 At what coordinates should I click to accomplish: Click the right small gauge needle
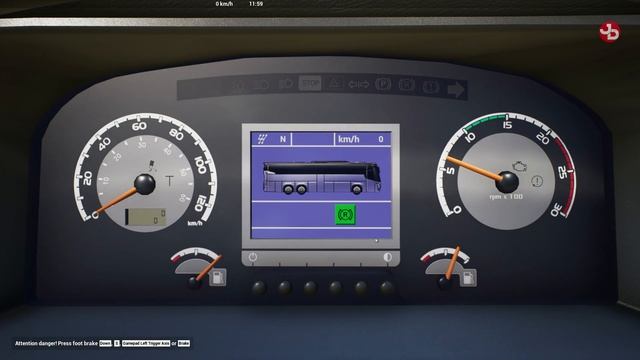tap(453, 263)
